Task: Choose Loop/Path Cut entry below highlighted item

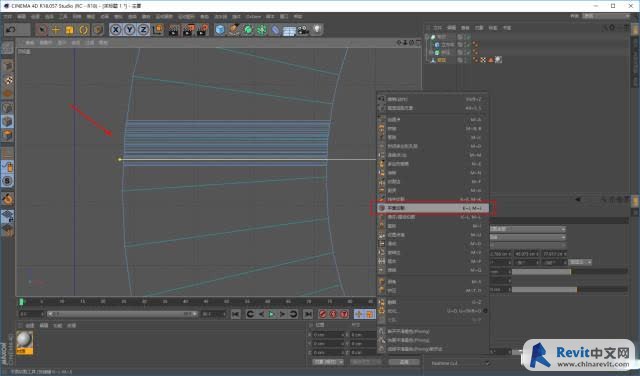Action: [x=433, y=217]
